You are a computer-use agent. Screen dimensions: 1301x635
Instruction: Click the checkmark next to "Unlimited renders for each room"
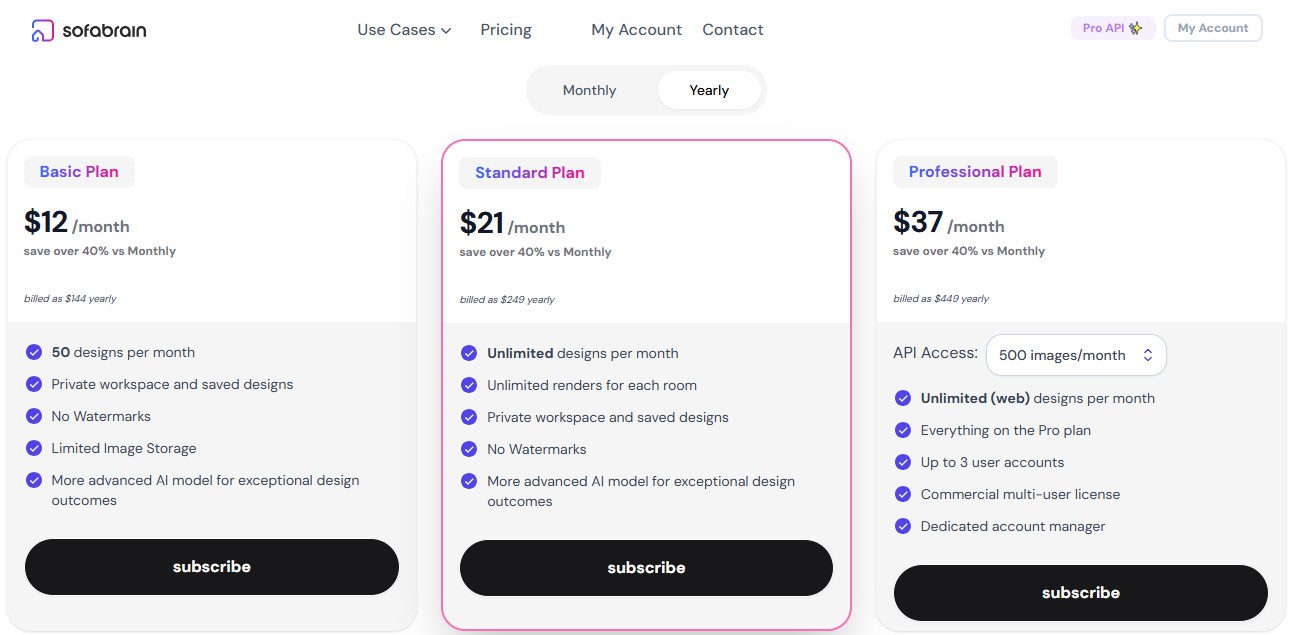469,385
